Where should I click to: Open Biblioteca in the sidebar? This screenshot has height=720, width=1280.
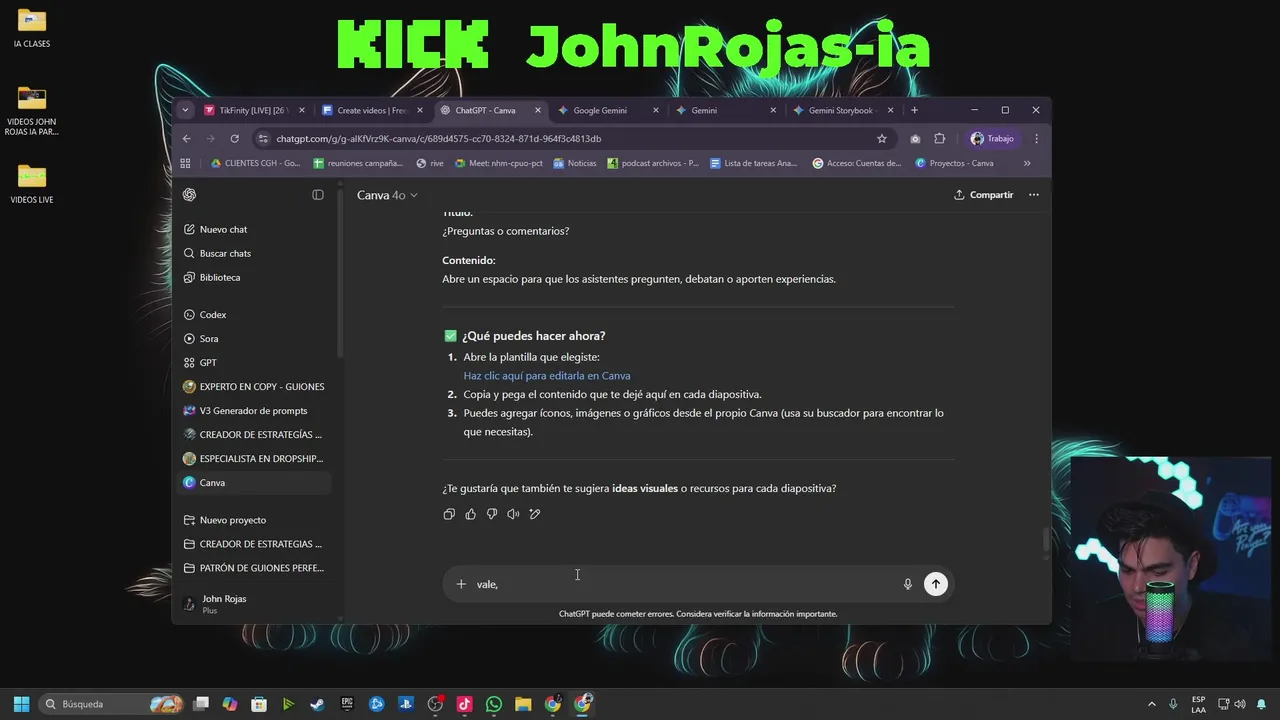220,277
